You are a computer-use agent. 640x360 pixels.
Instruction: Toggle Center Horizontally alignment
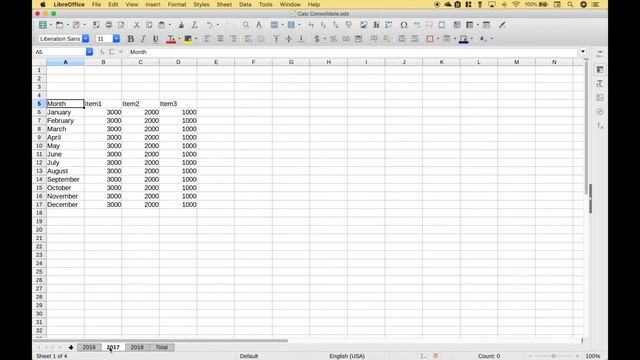[x=220, y=39]
